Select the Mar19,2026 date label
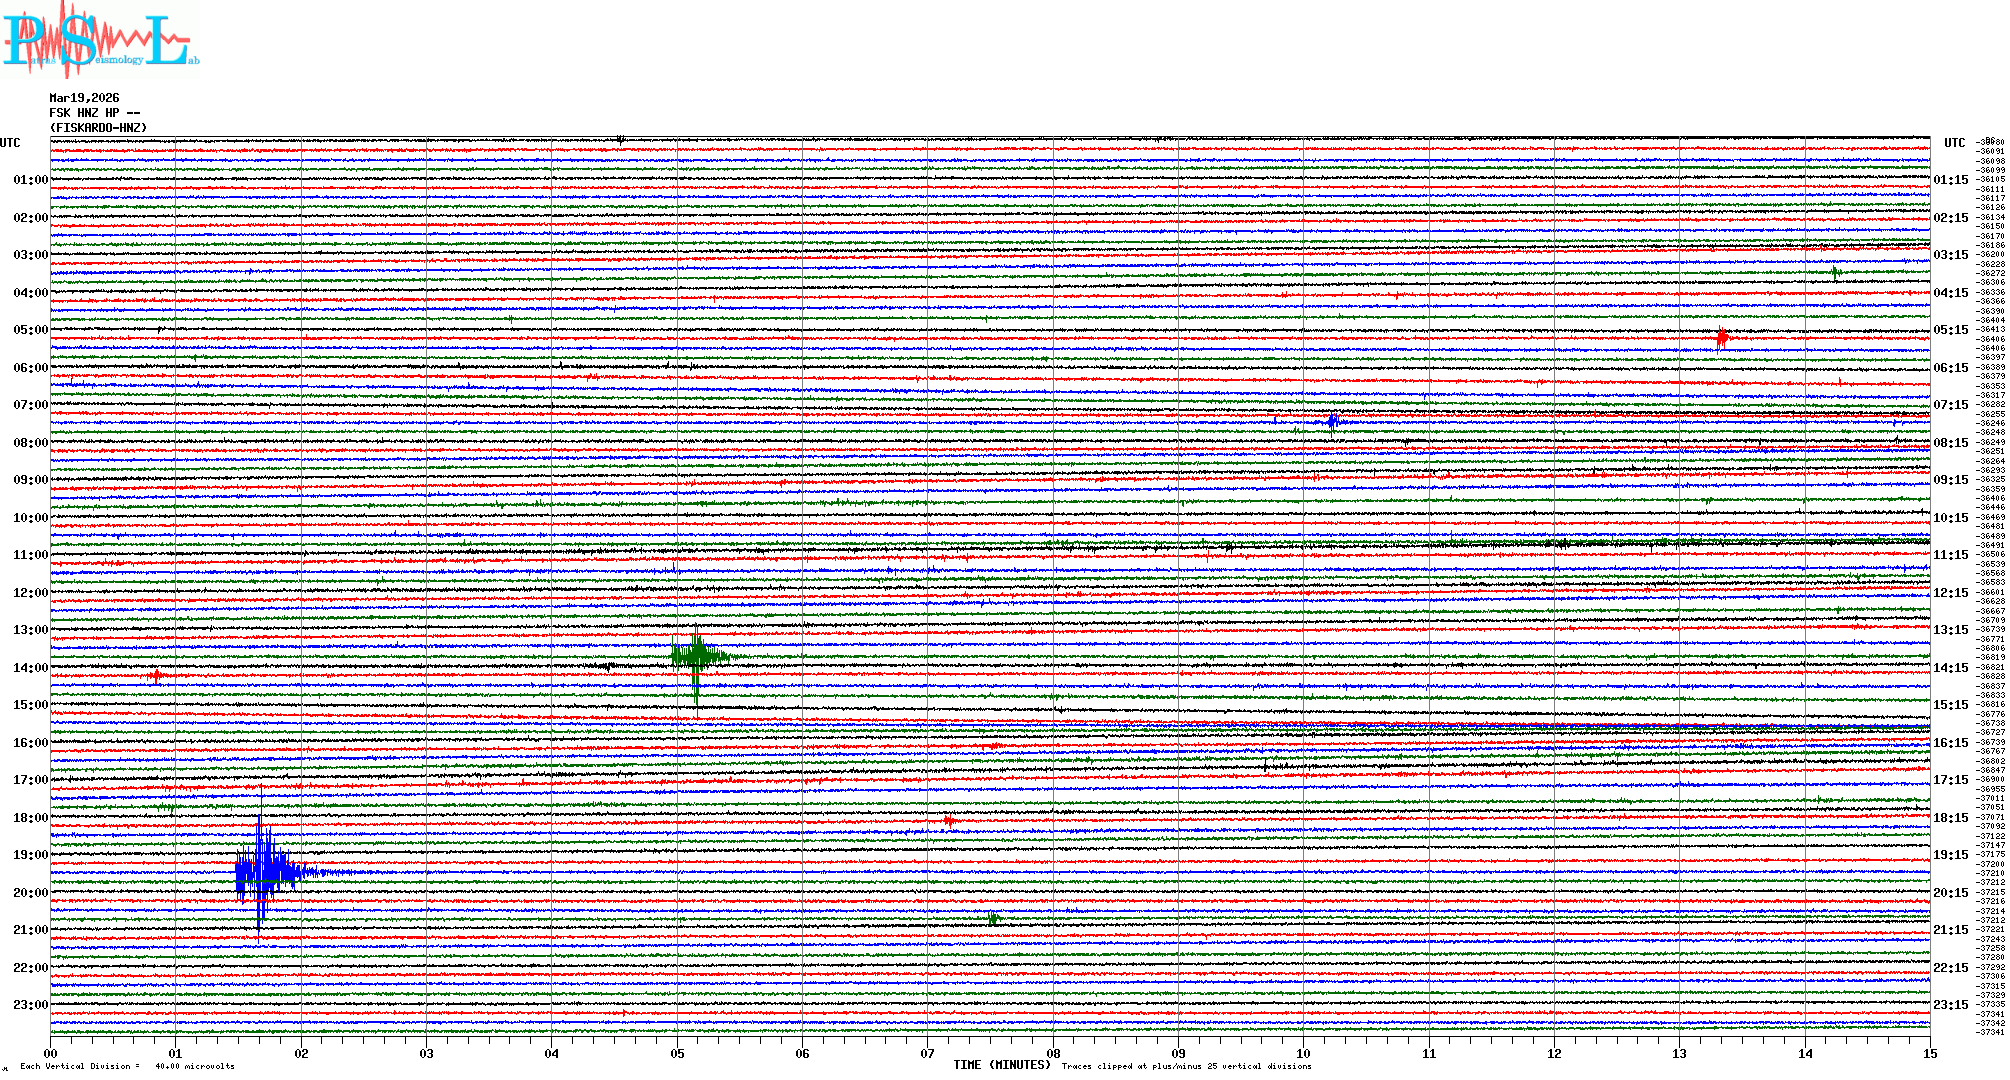The width and height of the screenshot is (2010, 1080). [x=84, y=98]
